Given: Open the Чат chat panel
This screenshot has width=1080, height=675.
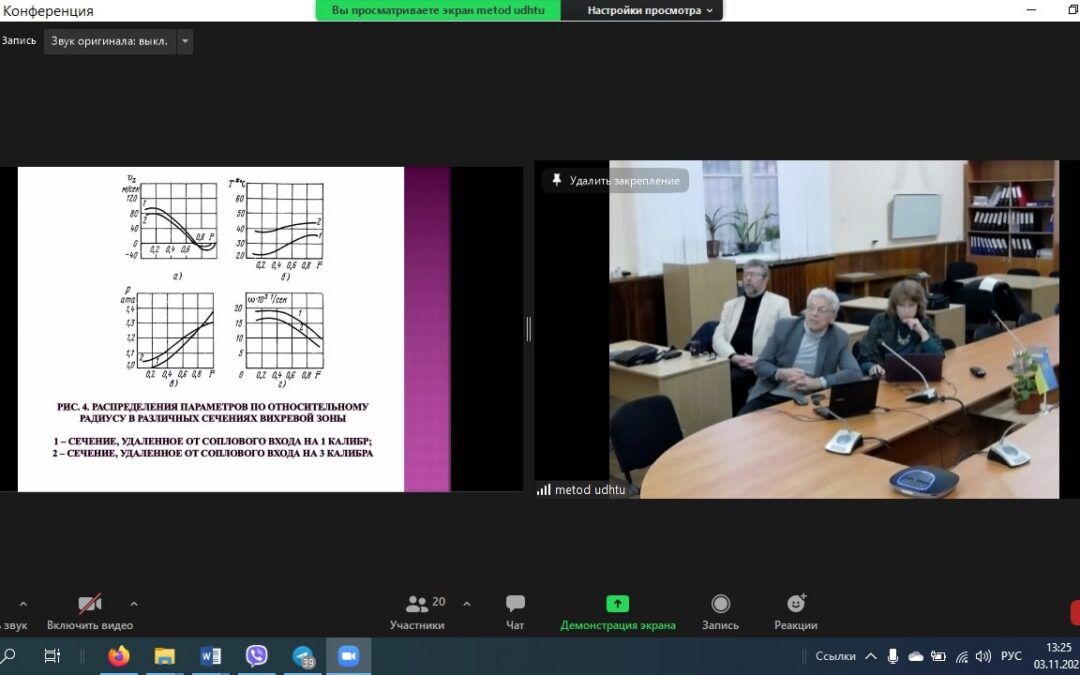Looking at the screenshot, I should click(515, 612).
